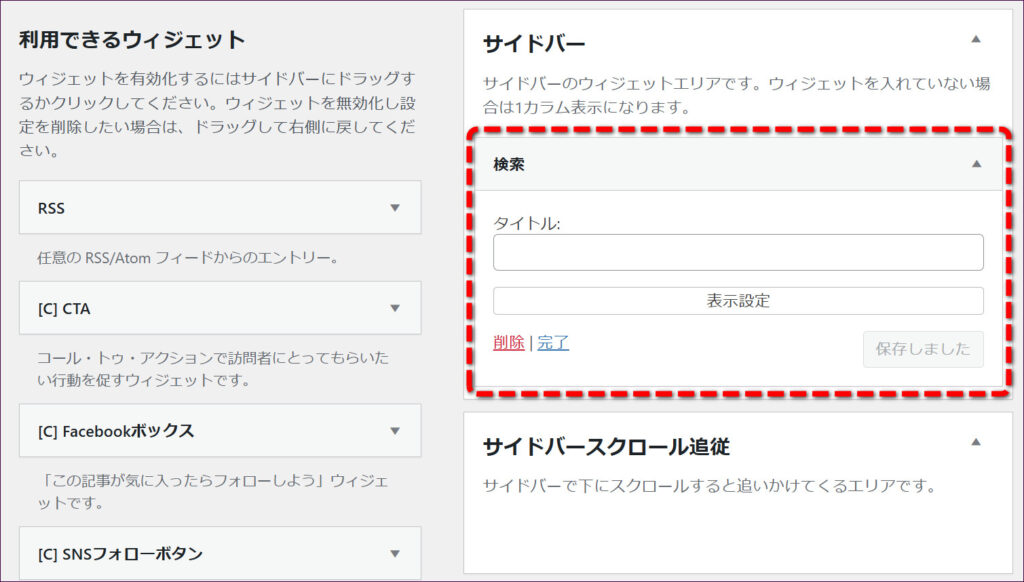The height and width of the screenshot is (582, 1024).
Task: Click the サイドバースクロール追従 section heading
Action: click(x=612, y=445)
